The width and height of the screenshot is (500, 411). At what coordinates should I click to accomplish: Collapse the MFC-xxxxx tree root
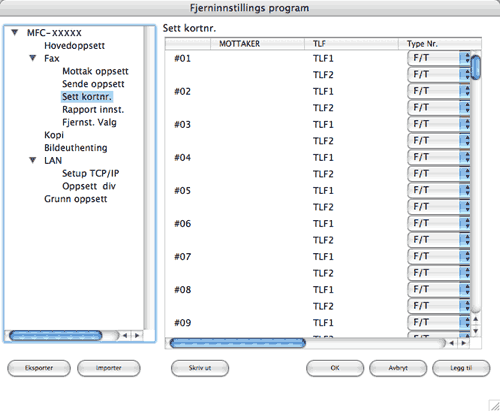point(14,32)
